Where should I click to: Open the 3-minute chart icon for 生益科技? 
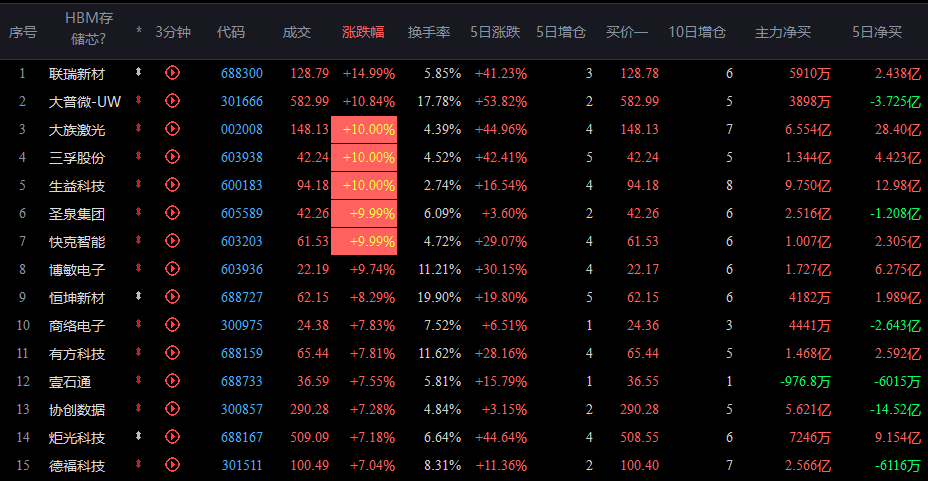click(x=172, y=185)
